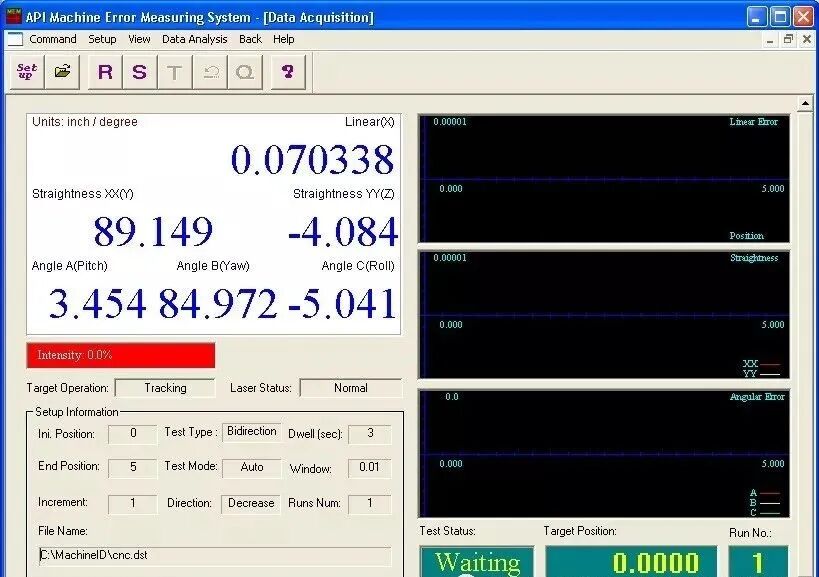Image resolution: width=819 pixels, height=577 pixels.
Task: Click the red Intensity bar
Action: pos(121,356)
